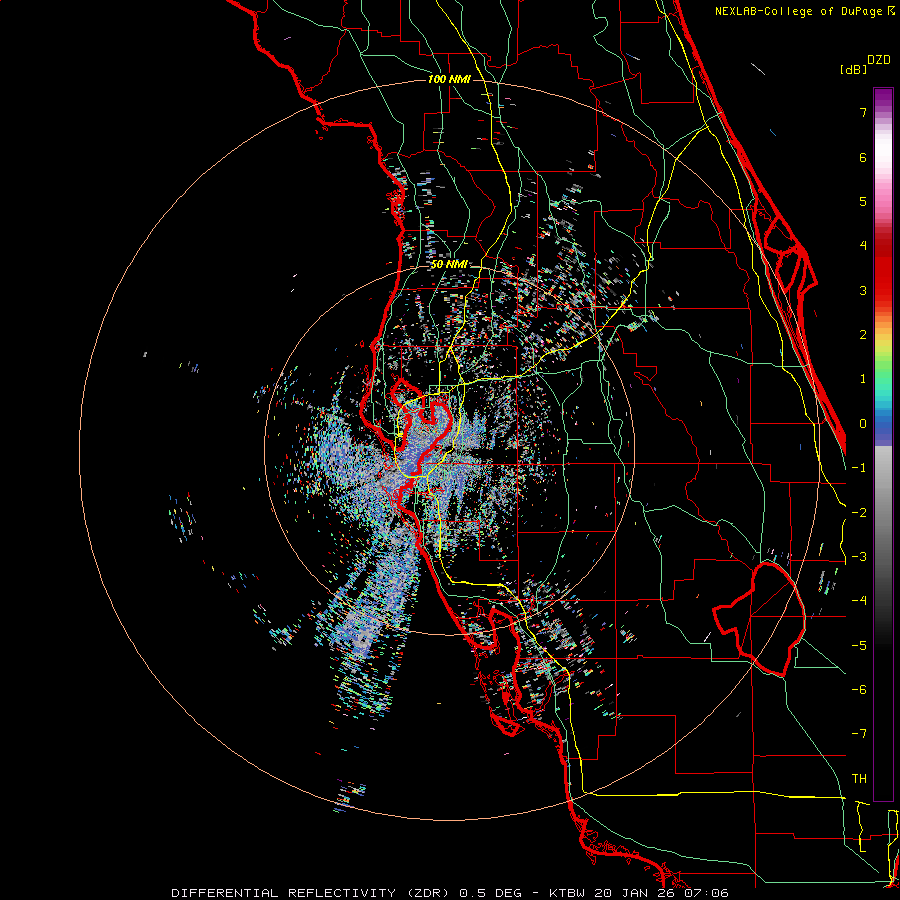Select the 5 value on the color scale
This screenshot has height=900, width=900.
[863, 201]
